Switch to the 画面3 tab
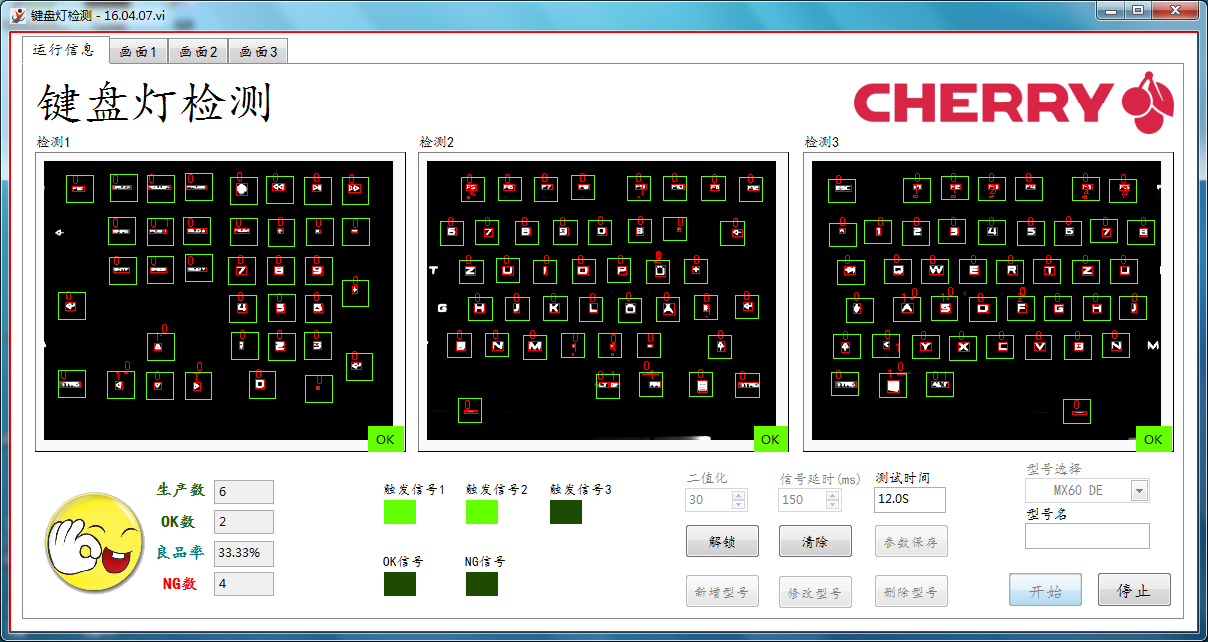The width and height of the screenshot is (1208, 642). (258, 52)
